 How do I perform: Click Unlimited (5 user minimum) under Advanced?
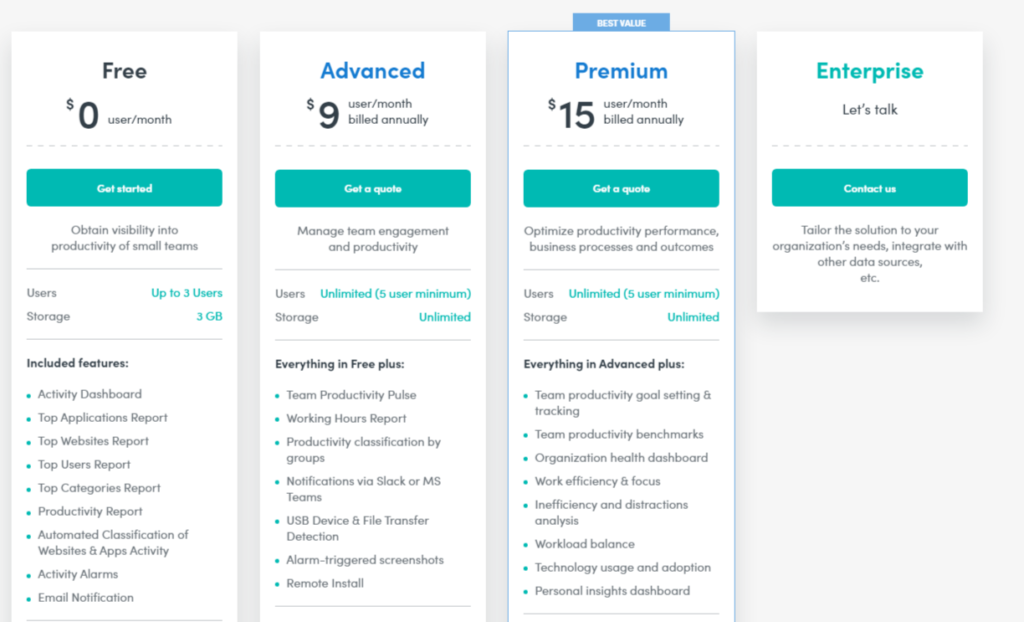pos(394,293)
